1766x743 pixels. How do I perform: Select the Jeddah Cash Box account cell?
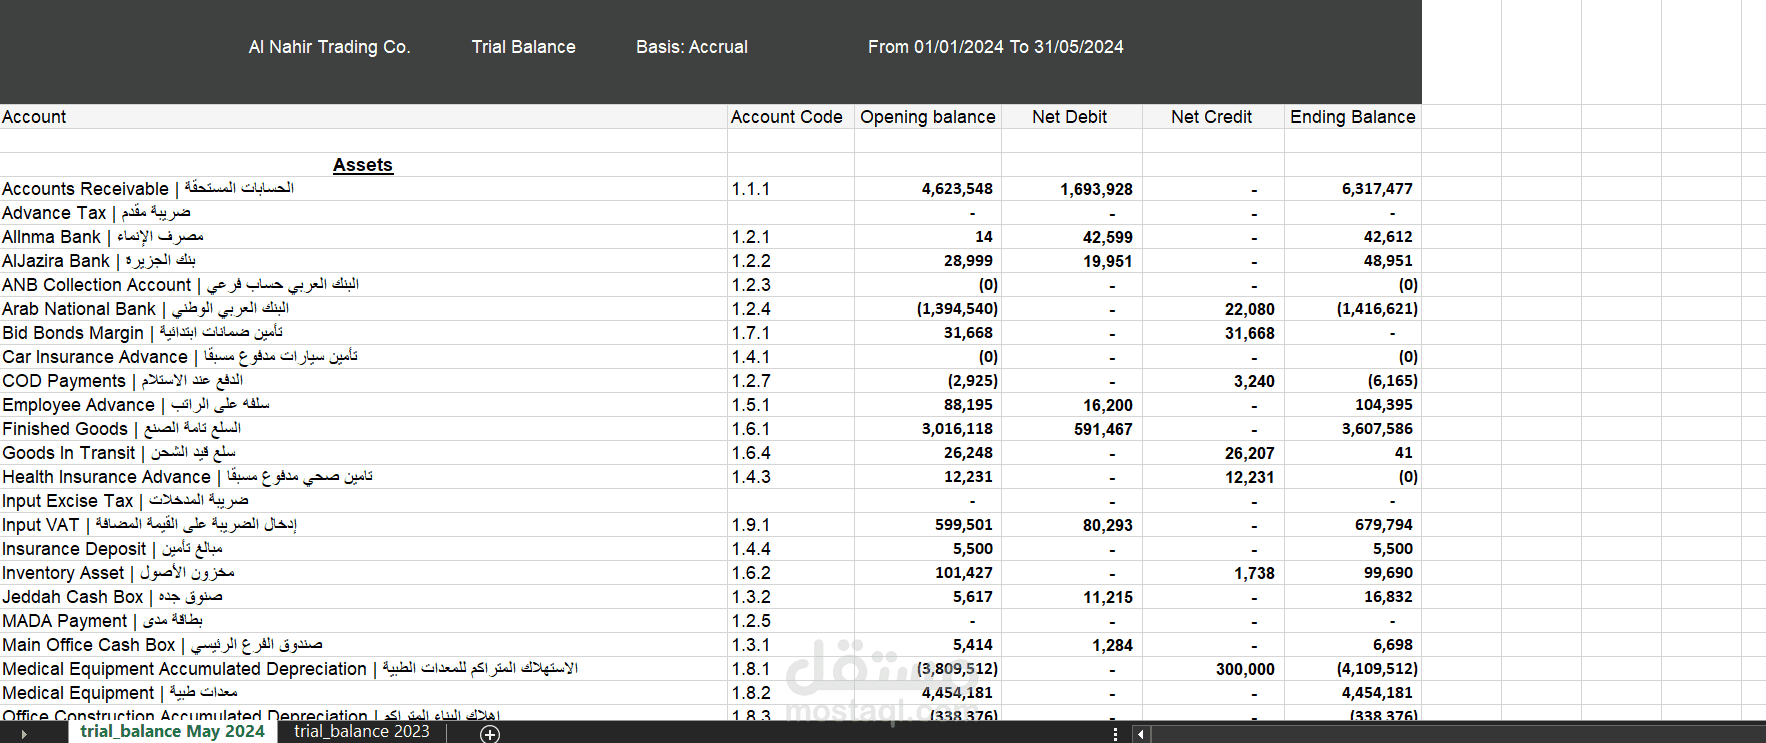(x=363, y=597)
